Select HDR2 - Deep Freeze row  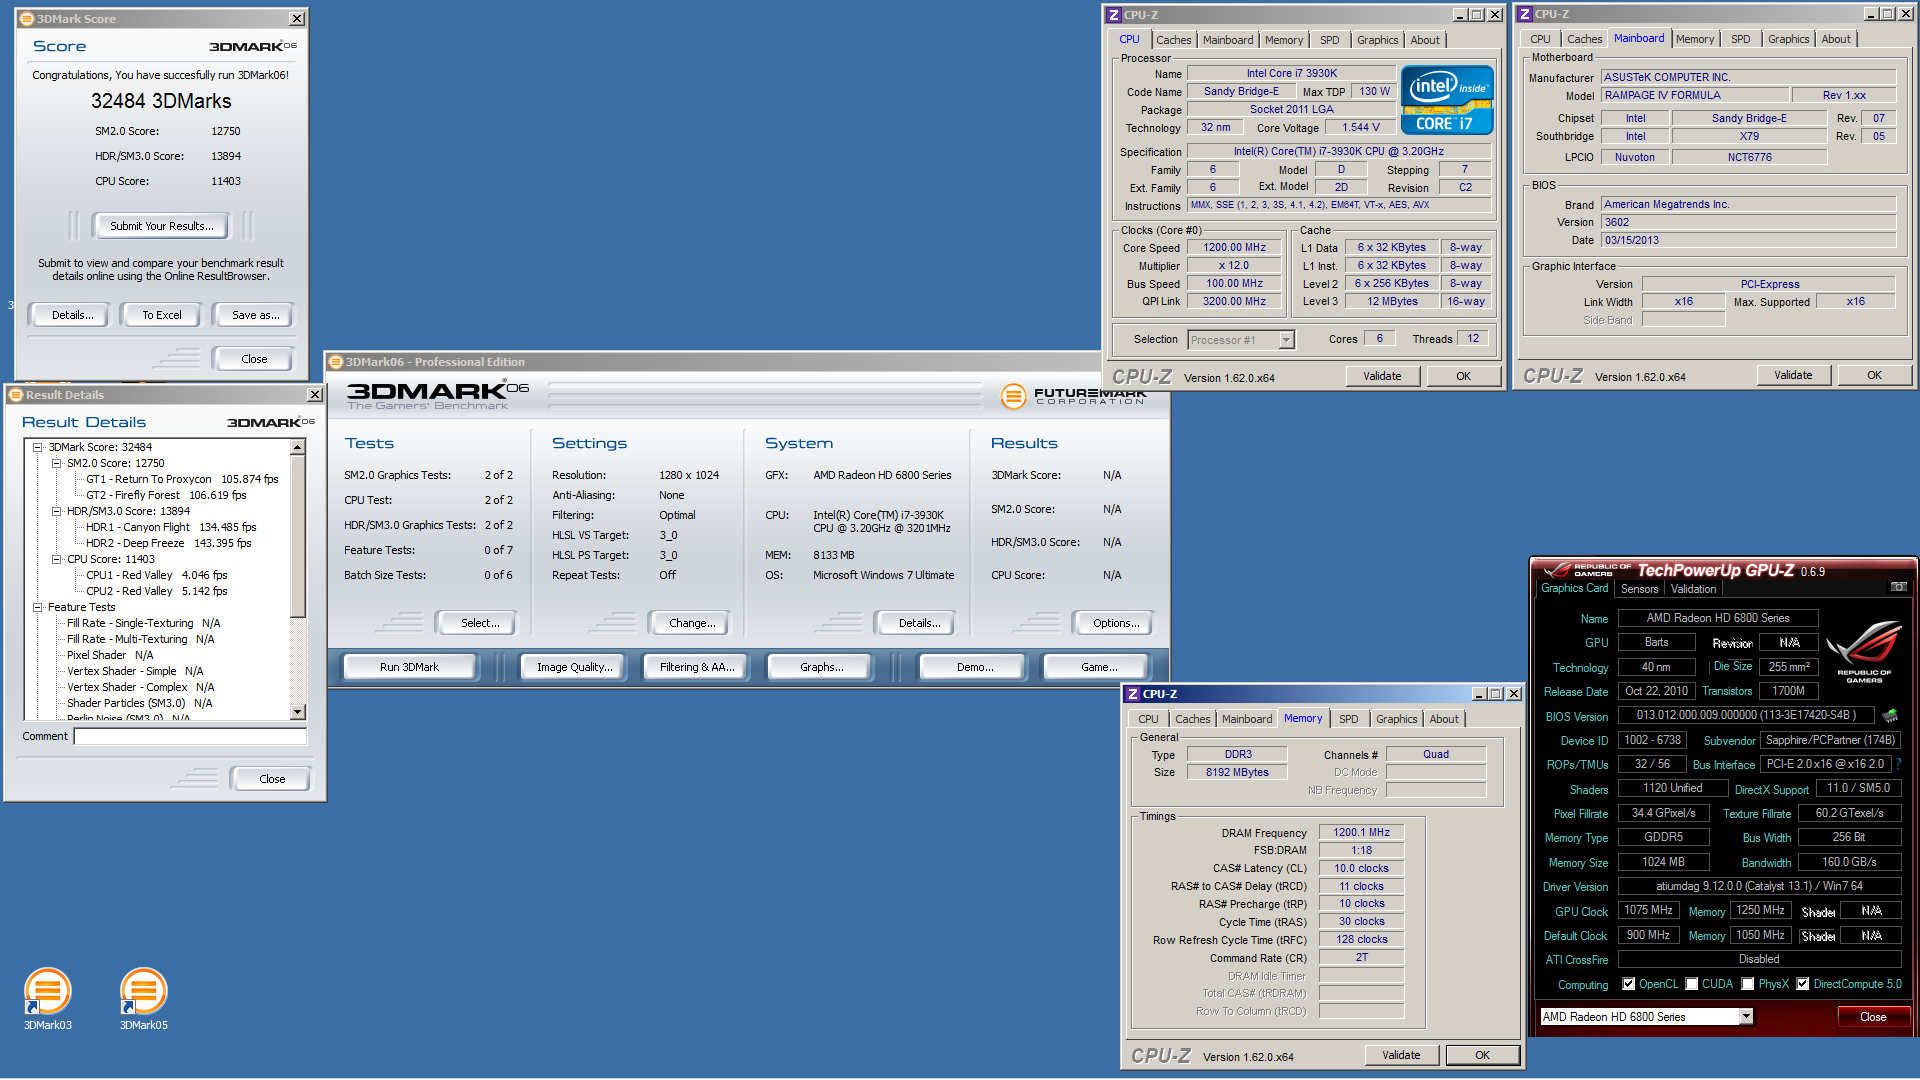(x=168, y=543)
